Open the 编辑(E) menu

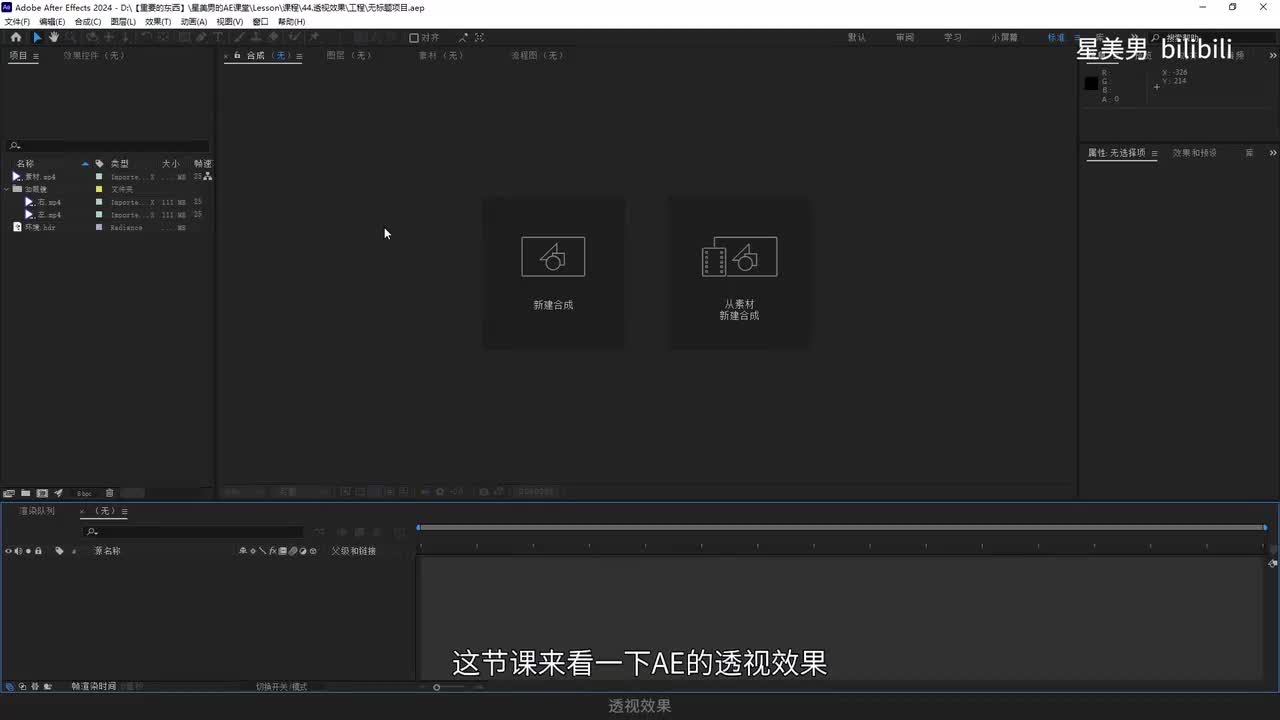pyautogui.click(x=52, y=21)
